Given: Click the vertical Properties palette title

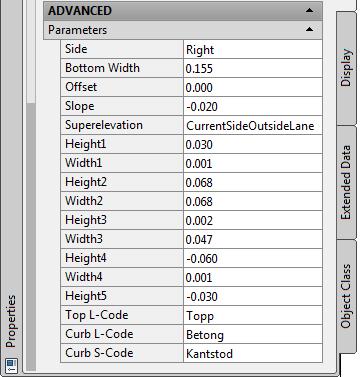Looking at the screenshot, I should point(11,321).
